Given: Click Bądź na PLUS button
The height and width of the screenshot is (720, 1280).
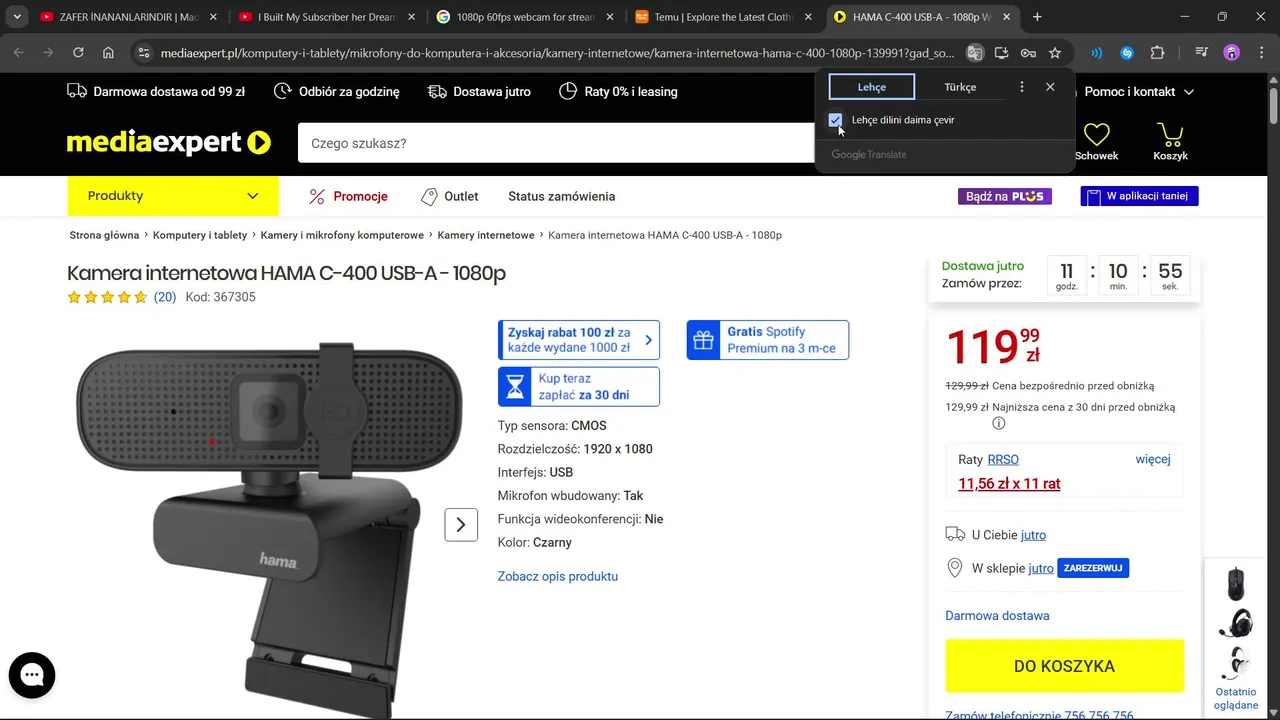Looking at the screenshot, I should (x=1005, y=196).
